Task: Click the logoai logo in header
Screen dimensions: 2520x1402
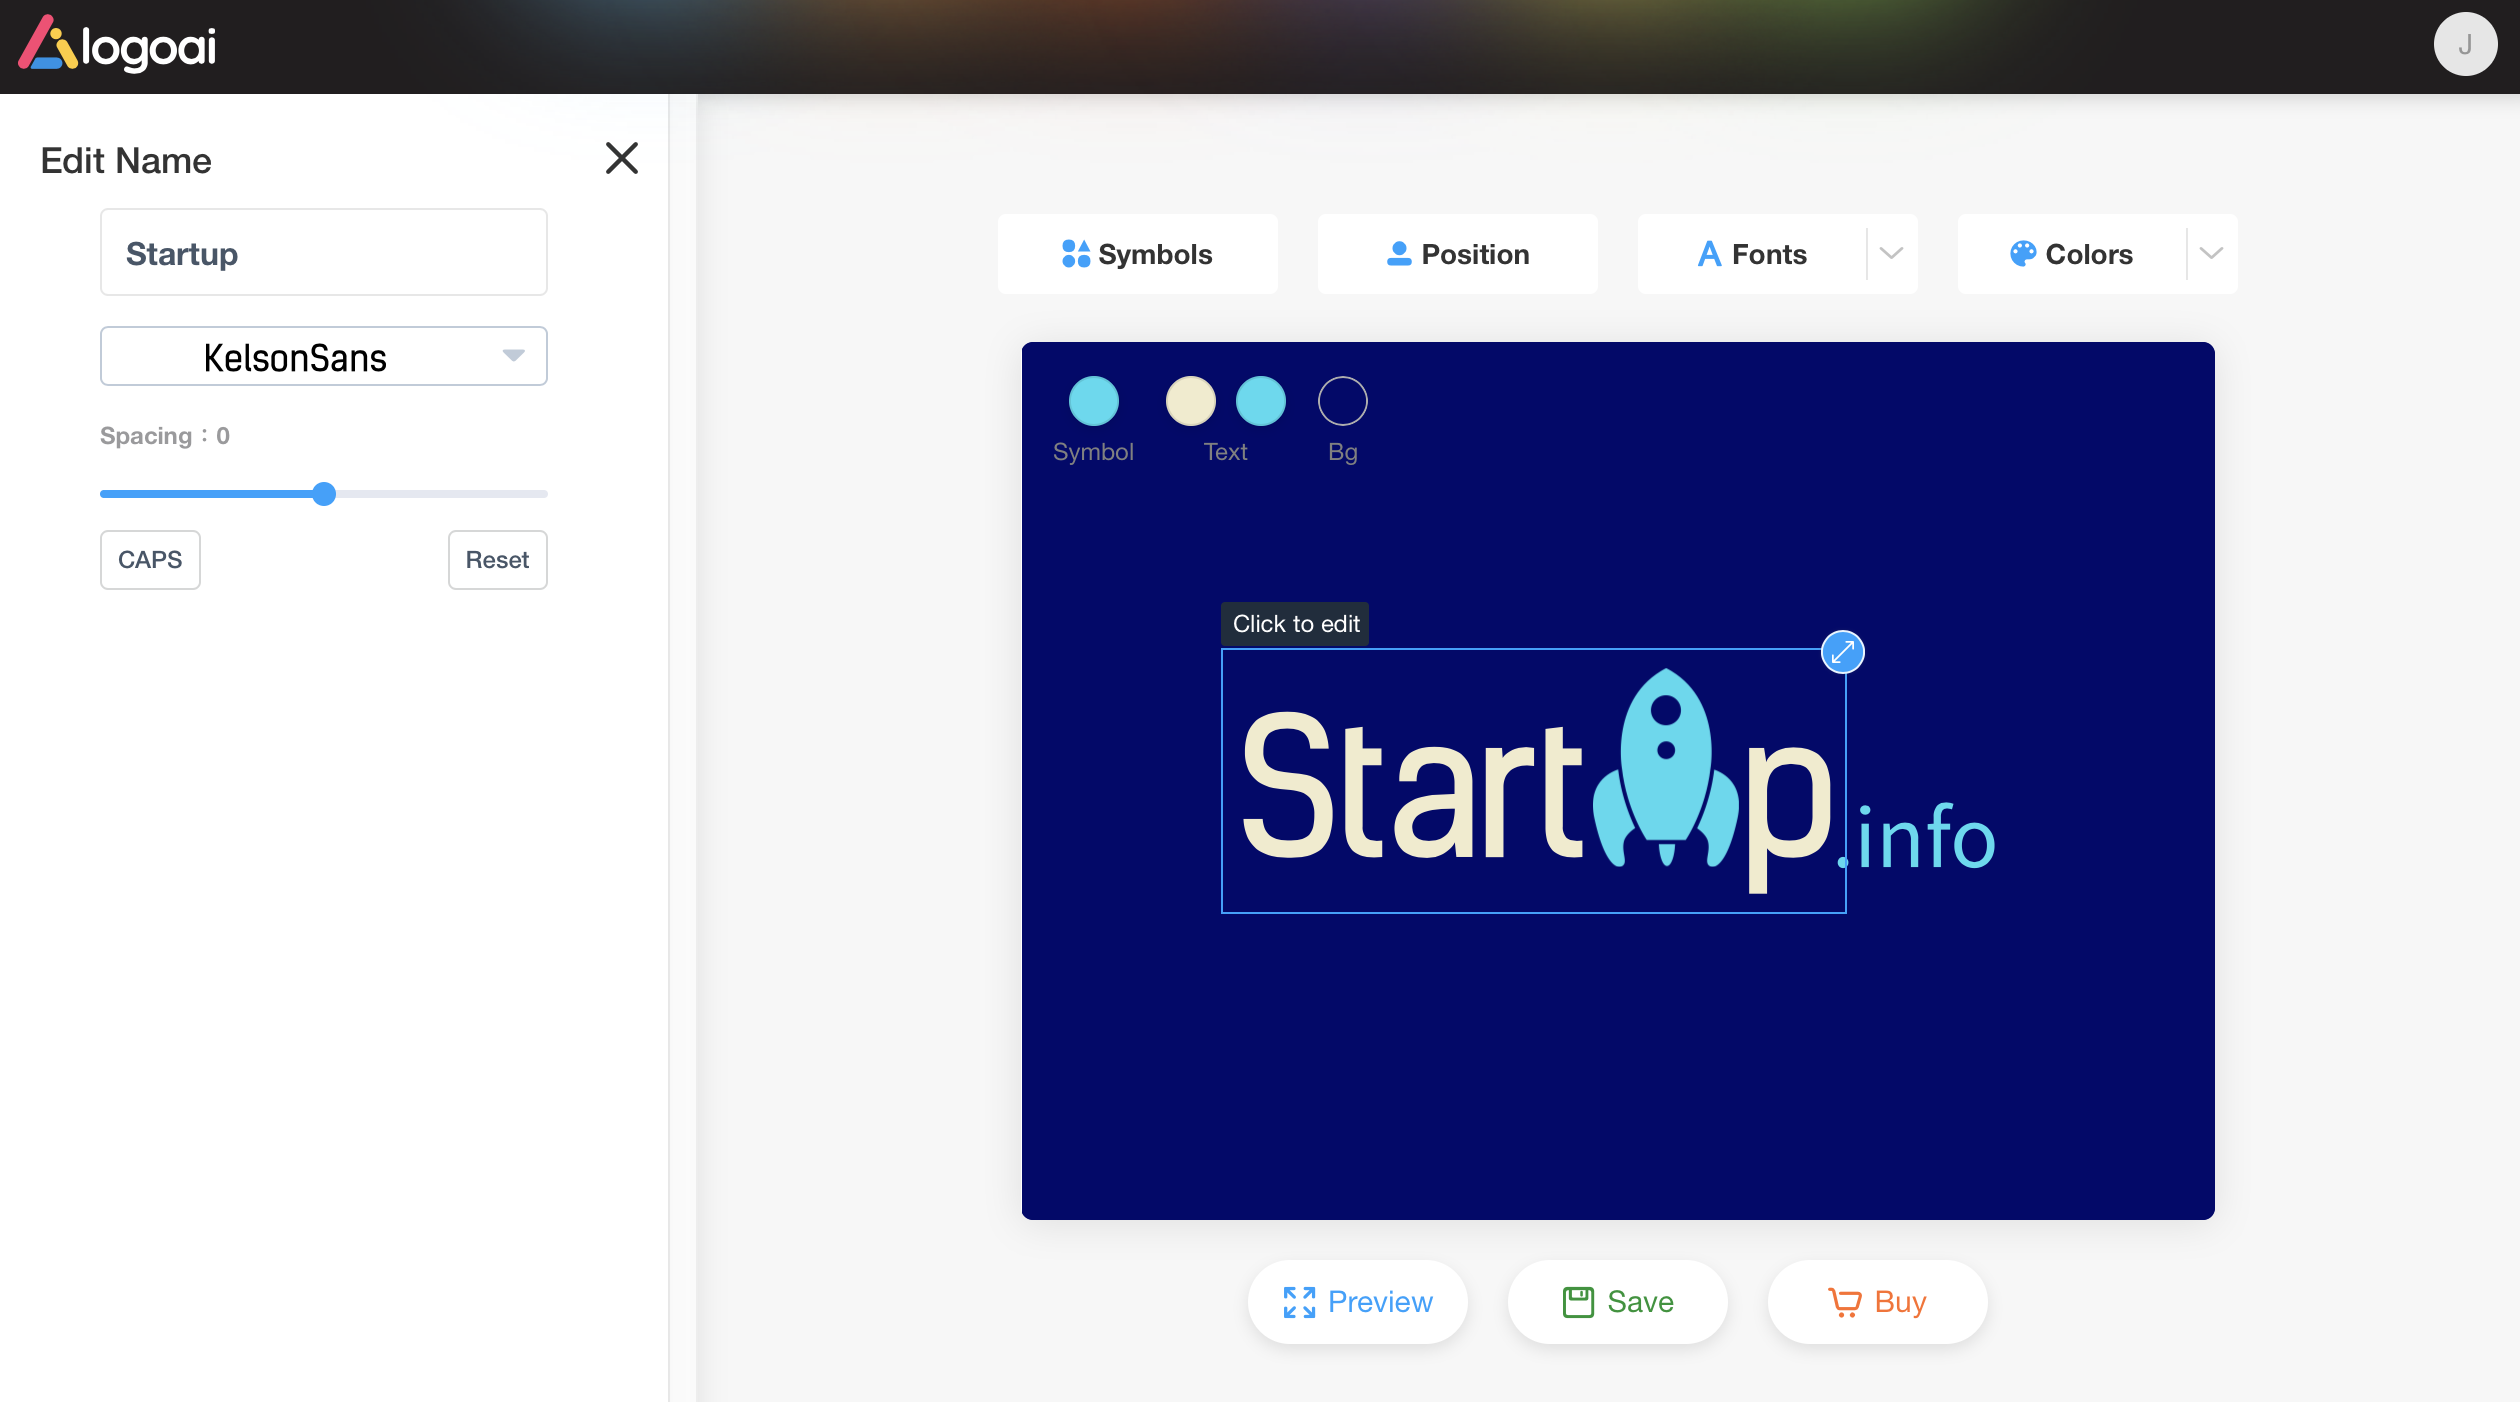Action: pos(118,46)
